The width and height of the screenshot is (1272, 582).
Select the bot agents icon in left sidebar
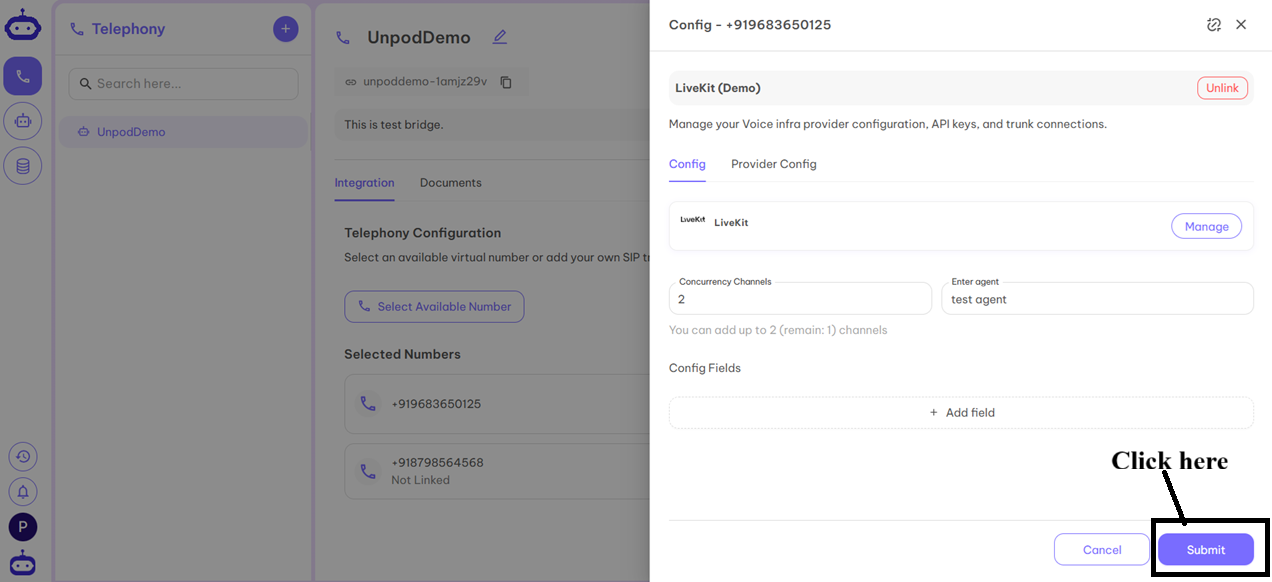(22, 120)
